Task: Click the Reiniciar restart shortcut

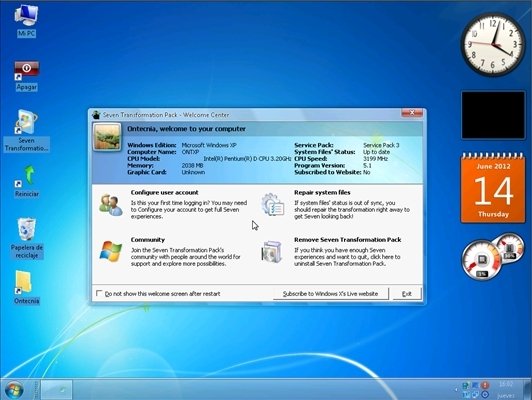Action: pos(26,180)
